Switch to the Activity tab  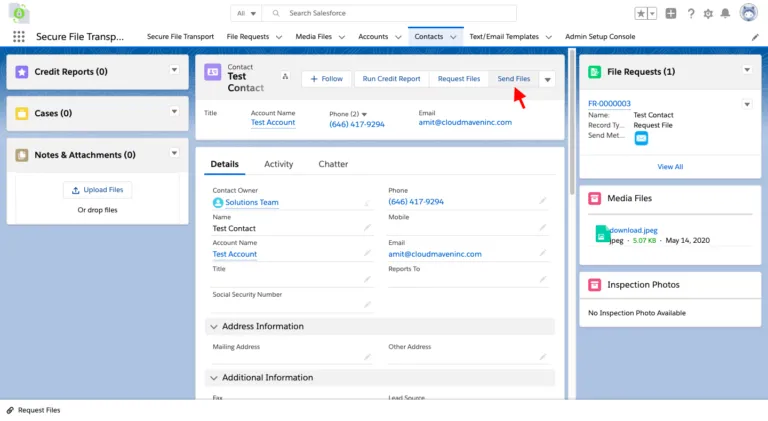coord(279,164)
